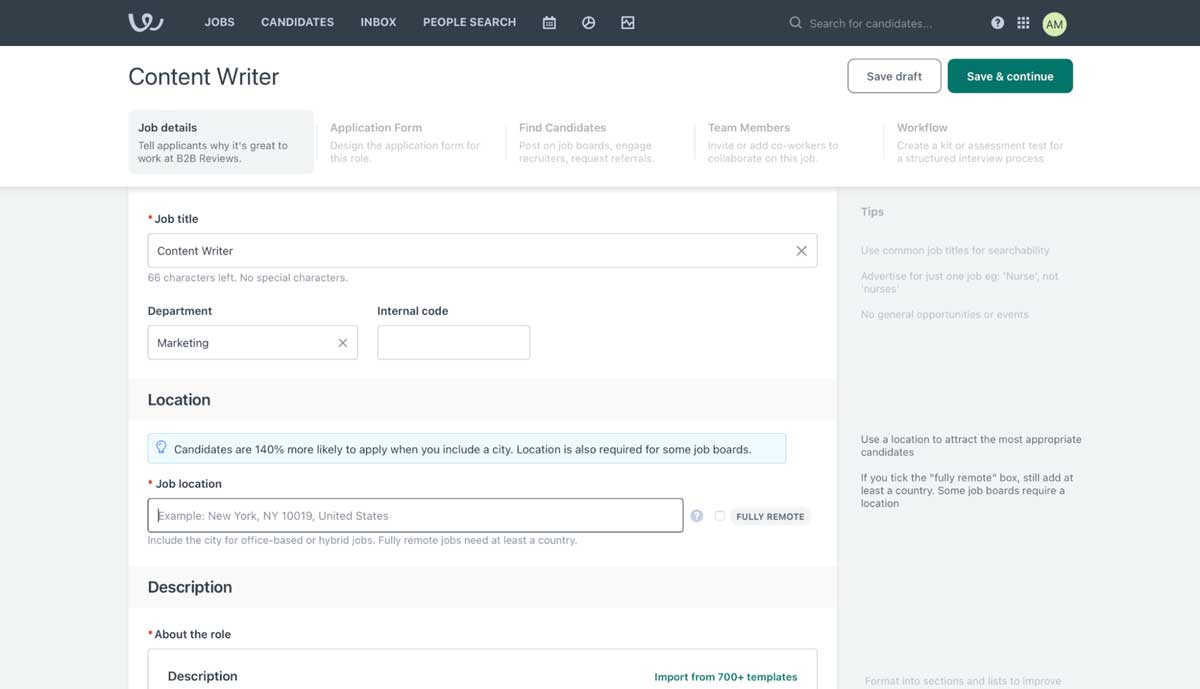Enable the Fully Remote checkbox

point(720,516)
